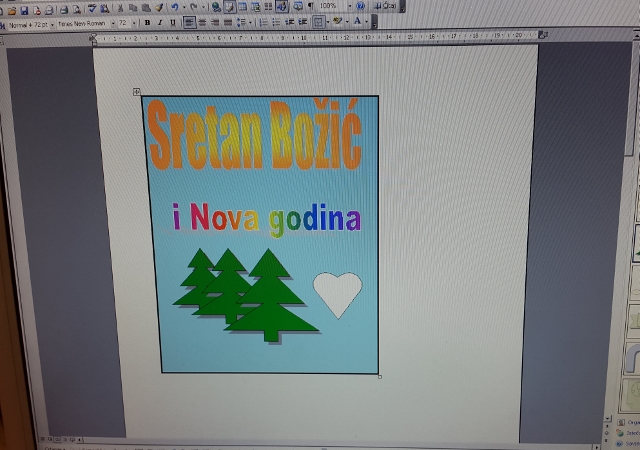Open Microsoft Word Help icon
Screen dimensions: 640x450
pyautogui.click(x=360, y=6)
